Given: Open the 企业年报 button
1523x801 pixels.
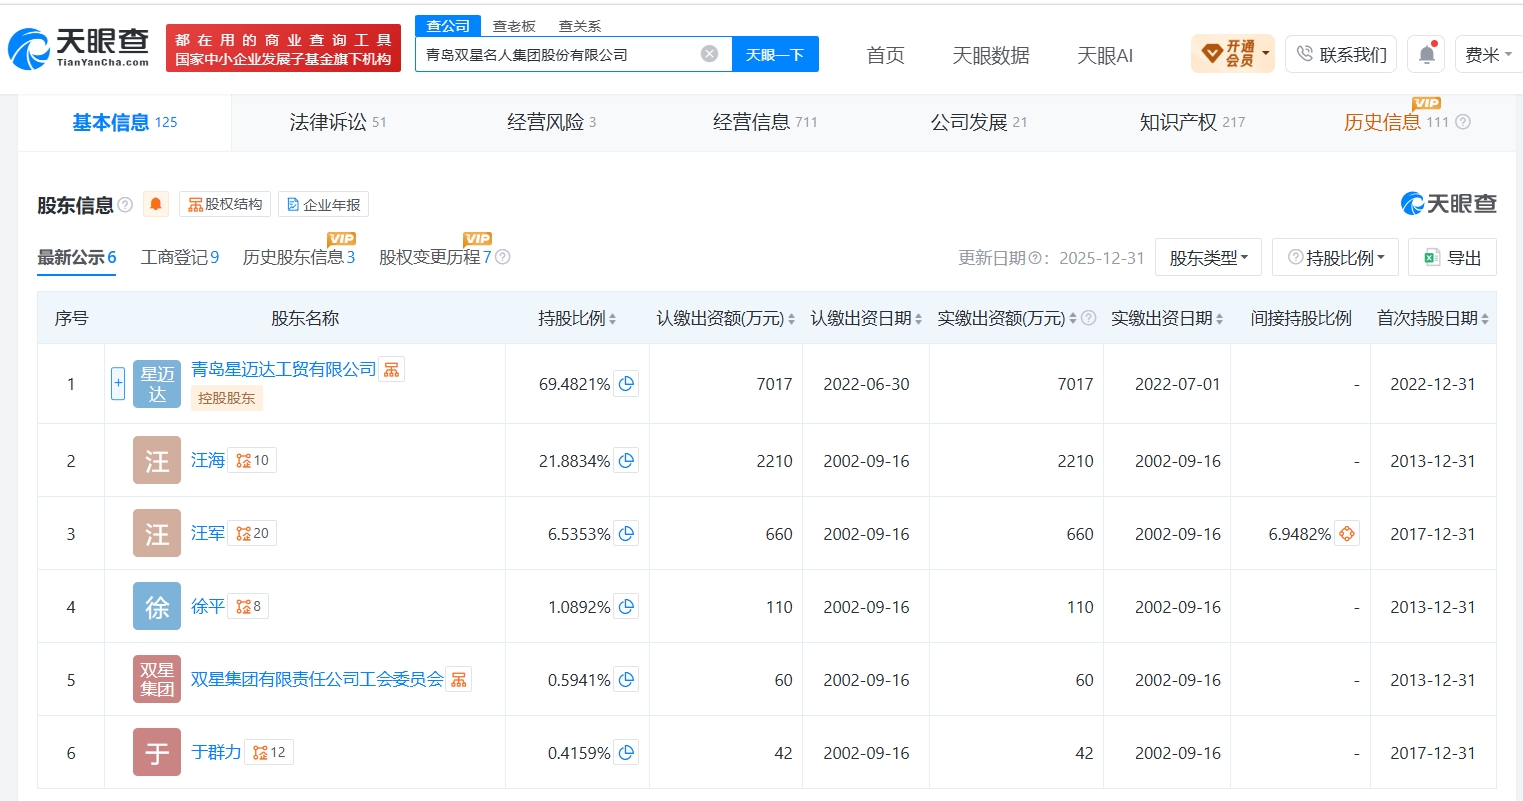Looking at the screenshot, I should tap(323, 204).
